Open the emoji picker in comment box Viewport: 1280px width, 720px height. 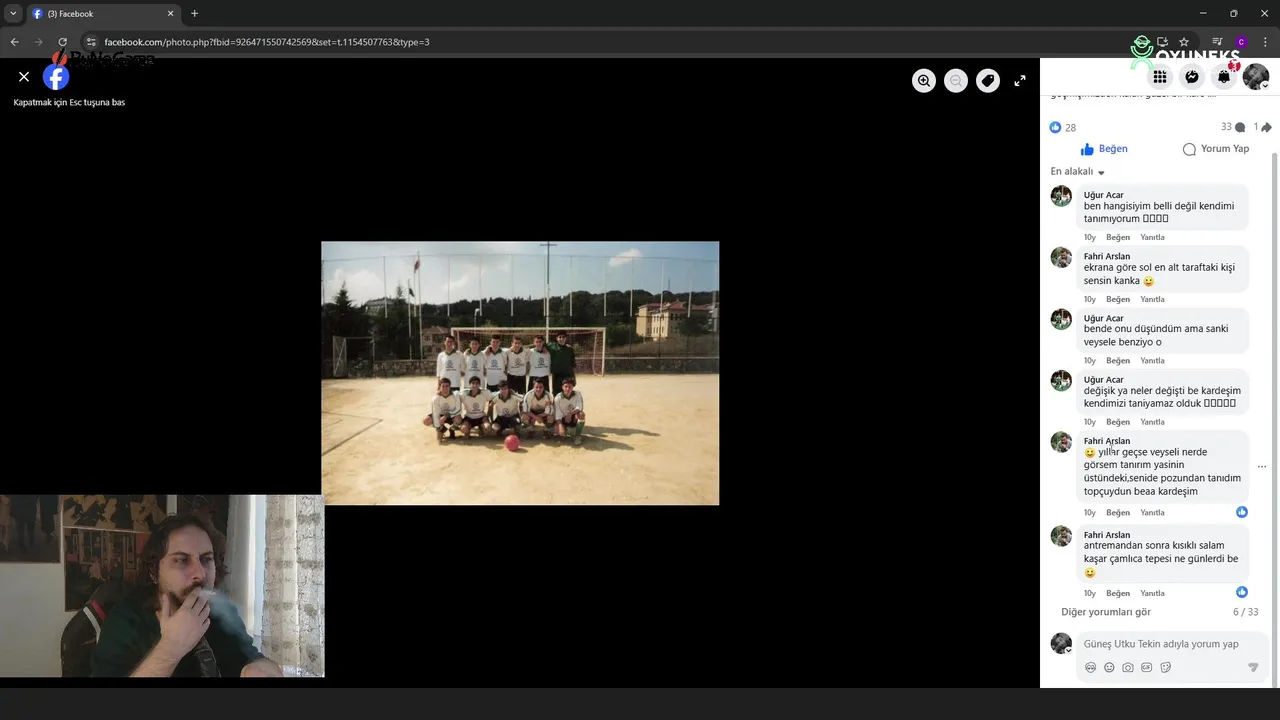(1109, 668)
